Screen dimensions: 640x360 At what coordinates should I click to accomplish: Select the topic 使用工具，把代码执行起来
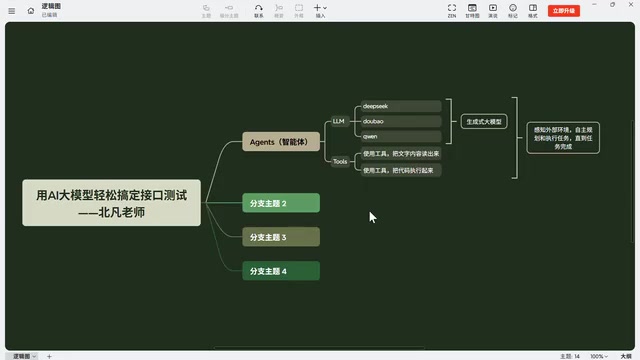click(401, 170)
